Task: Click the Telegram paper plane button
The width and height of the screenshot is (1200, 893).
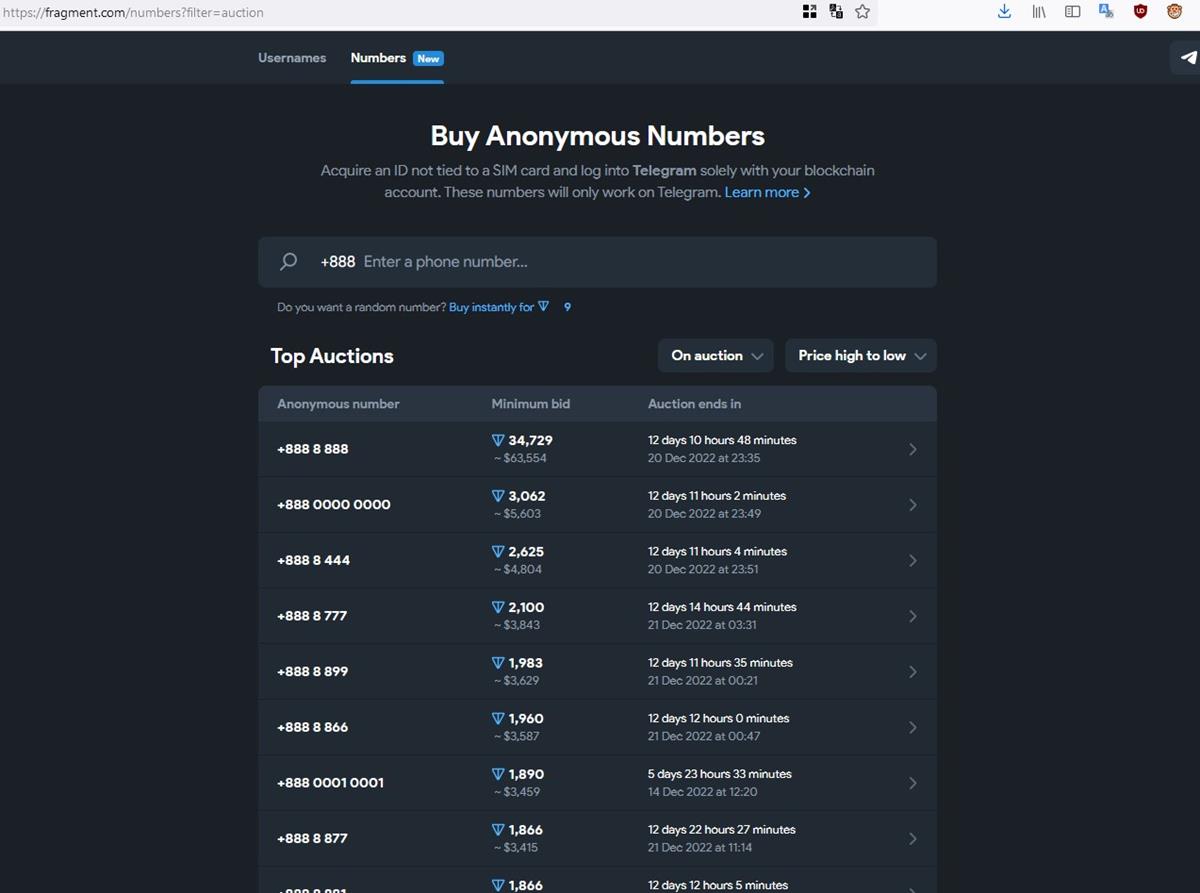Action: tap(1188, 57)
